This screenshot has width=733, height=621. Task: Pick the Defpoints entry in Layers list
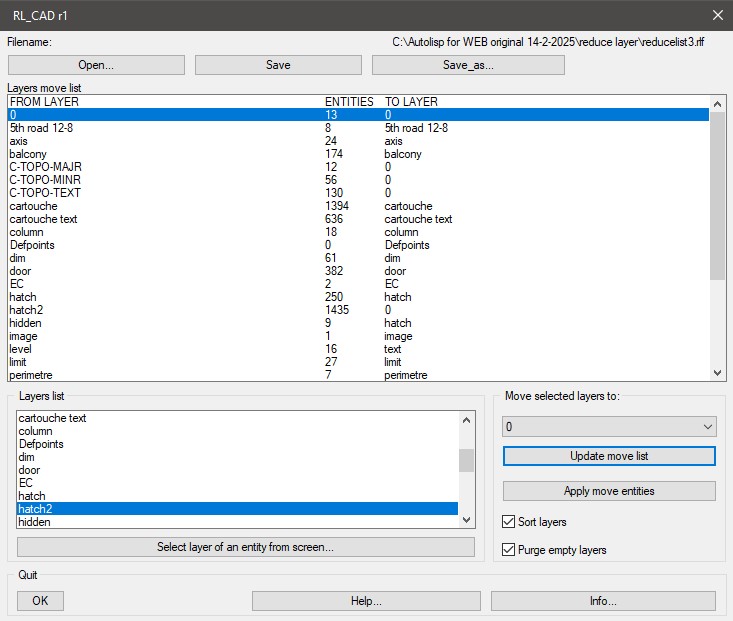pyautogui.click(x=41, y=444)
